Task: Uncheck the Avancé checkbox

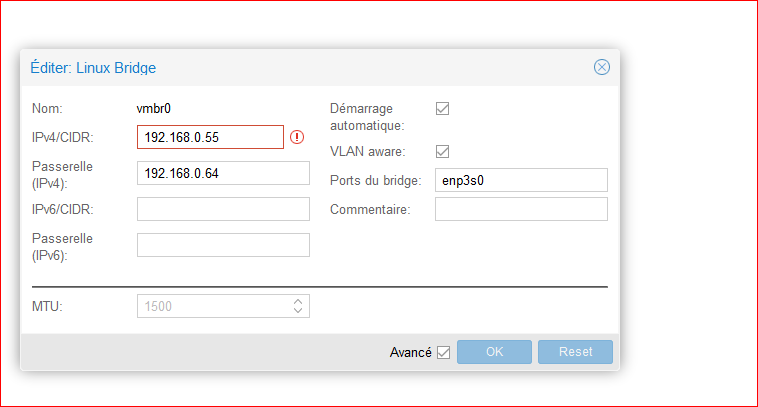Action: click(x=444, y=352)
